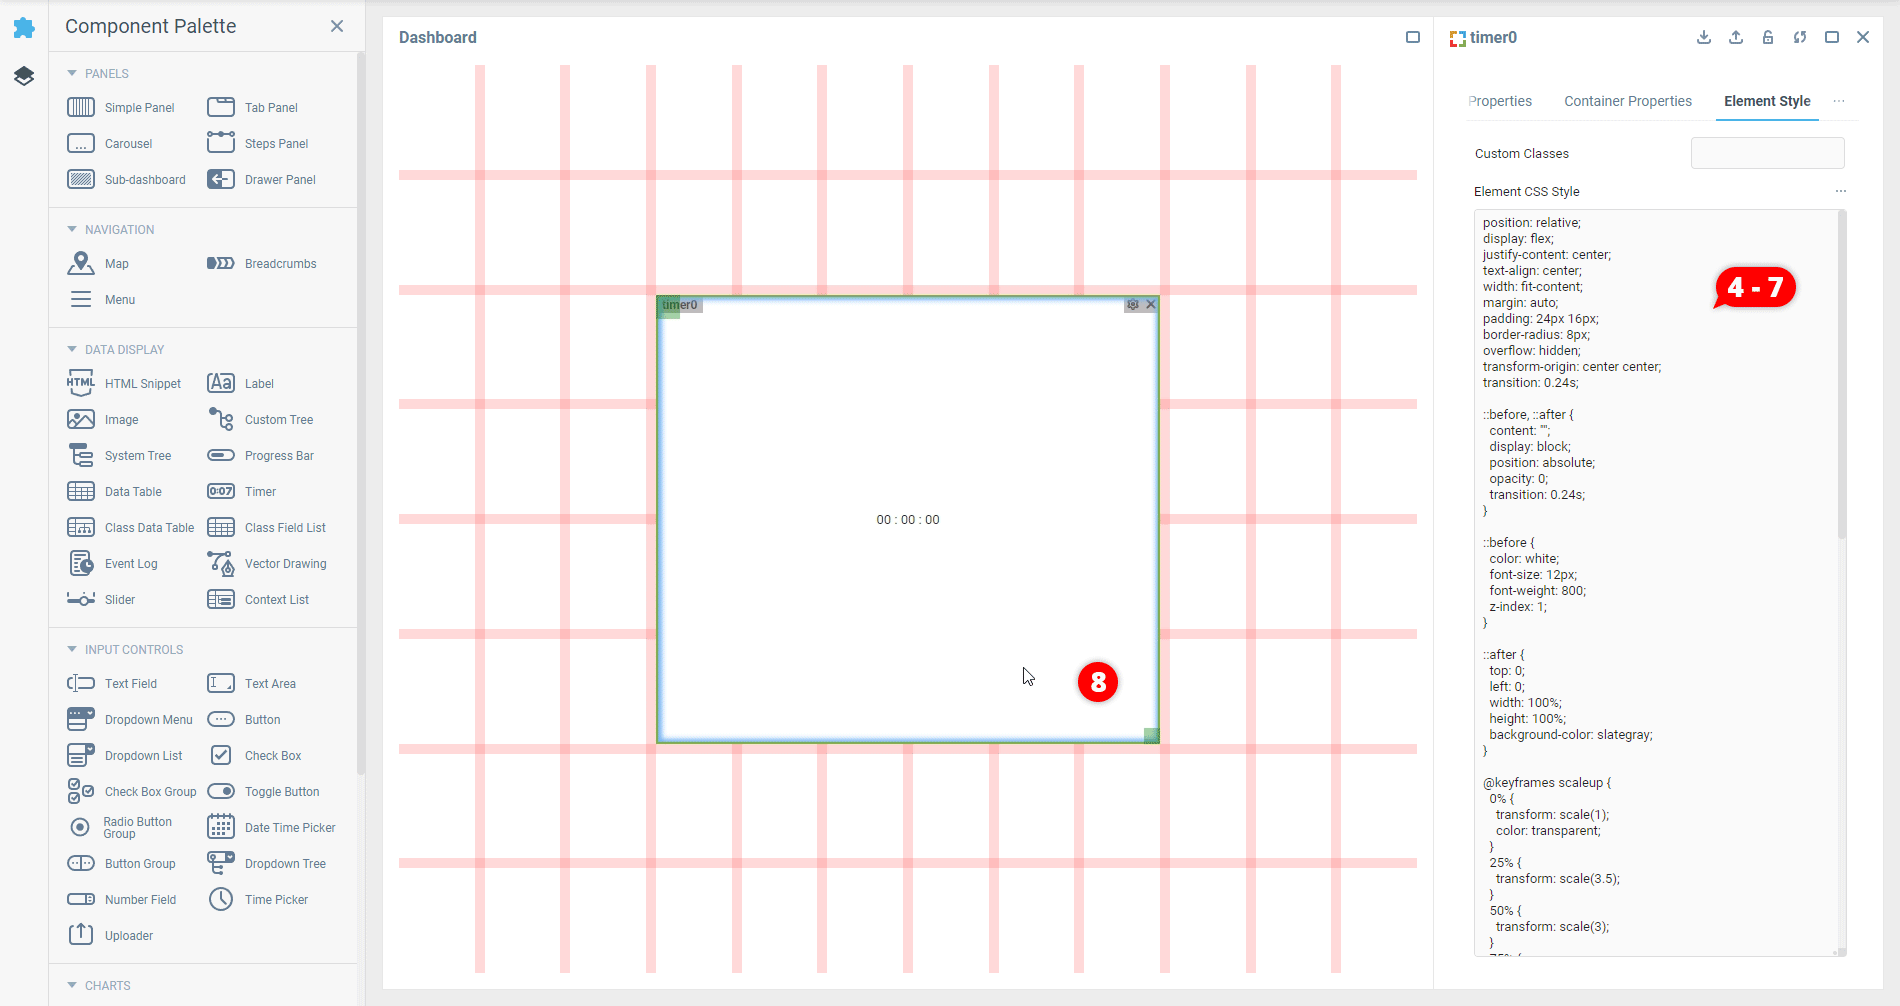
Task: Open the layers icon in left sidebar
Action: [24, 76]
